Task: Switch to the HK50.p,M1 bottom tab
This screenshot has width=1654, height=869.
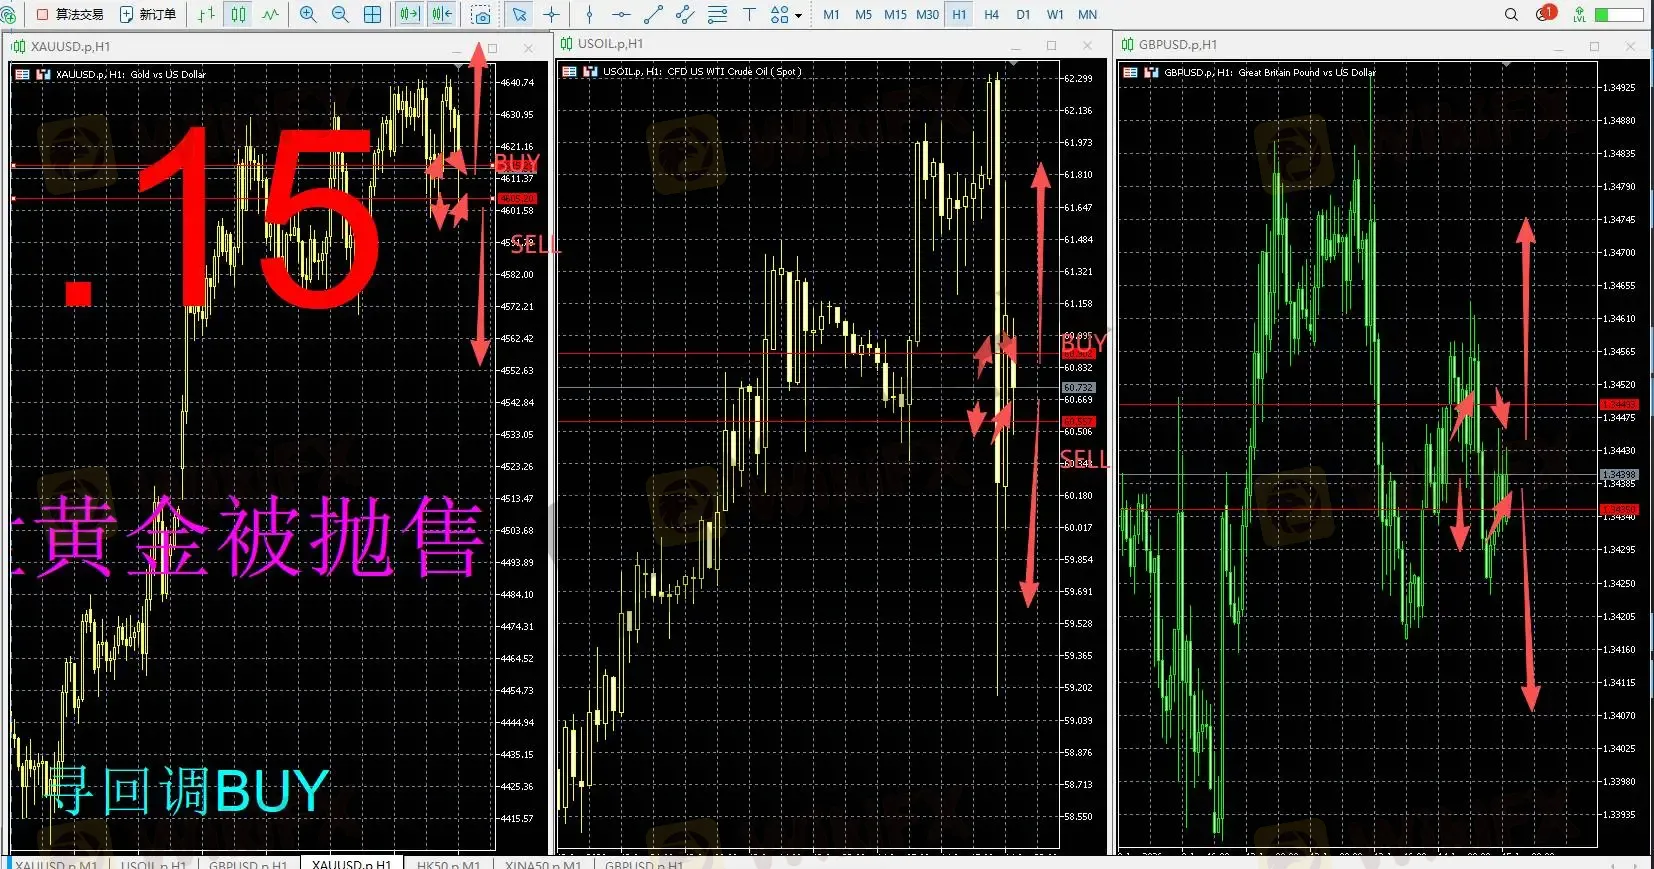Action: point(449,864)
